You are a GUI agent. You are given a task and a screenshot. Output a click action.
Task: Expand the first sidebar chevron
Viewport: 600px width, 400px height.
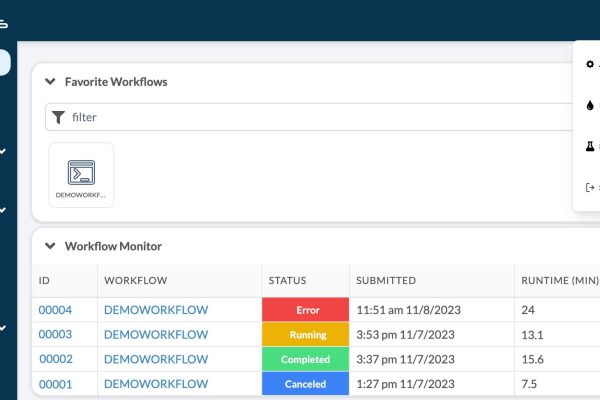pos(3,151)
